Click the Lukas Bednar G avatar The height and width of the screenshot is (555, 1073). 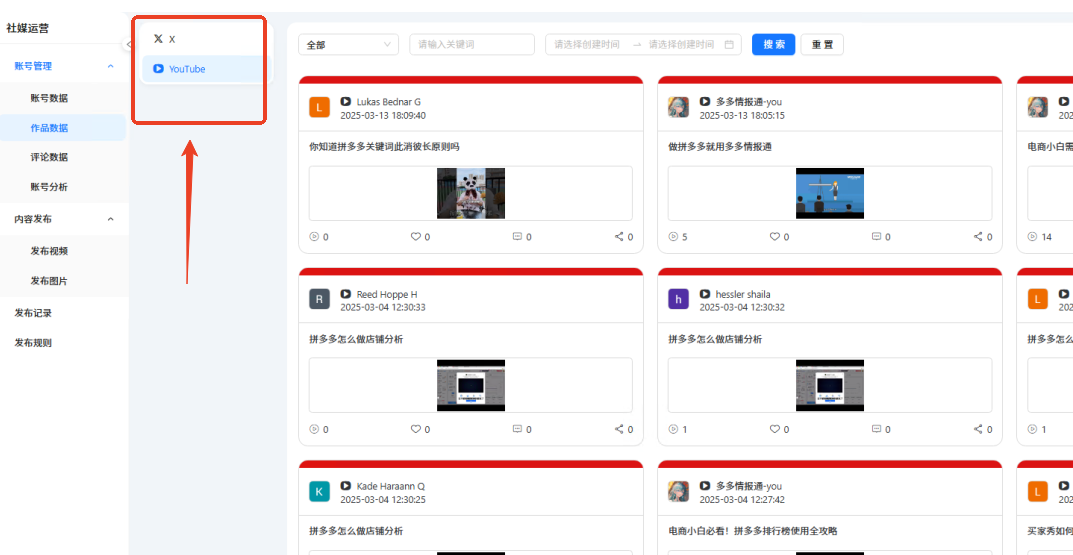point(320,107)
